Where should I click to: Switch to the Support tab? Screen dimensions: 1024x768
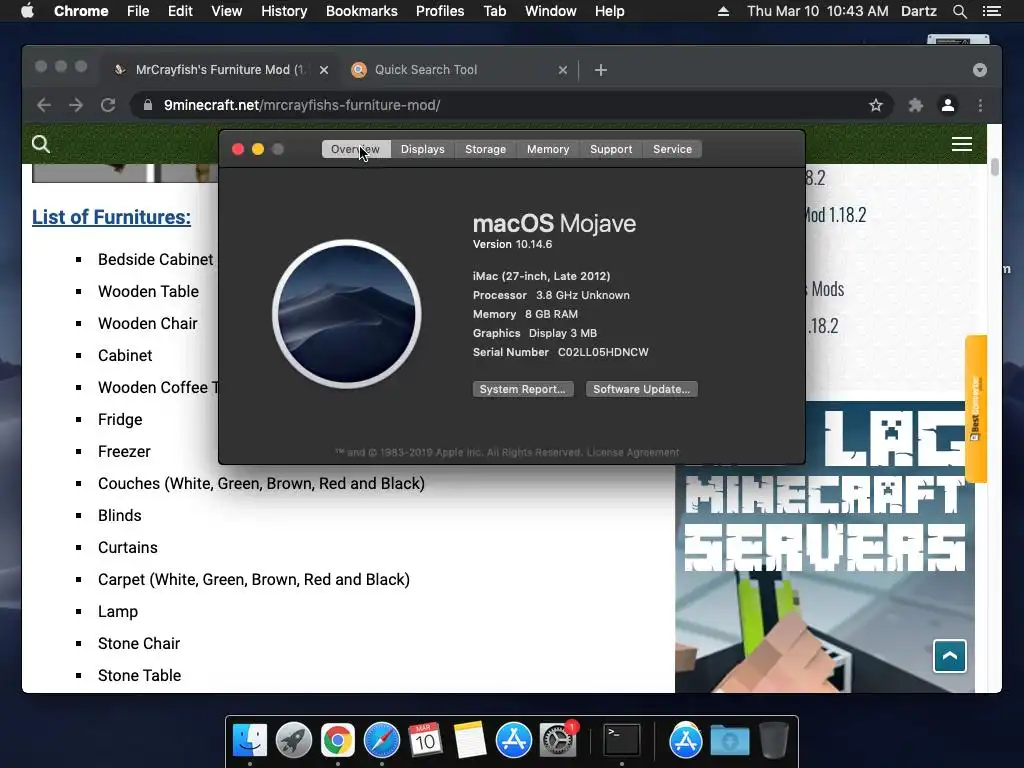coord(611,149)
